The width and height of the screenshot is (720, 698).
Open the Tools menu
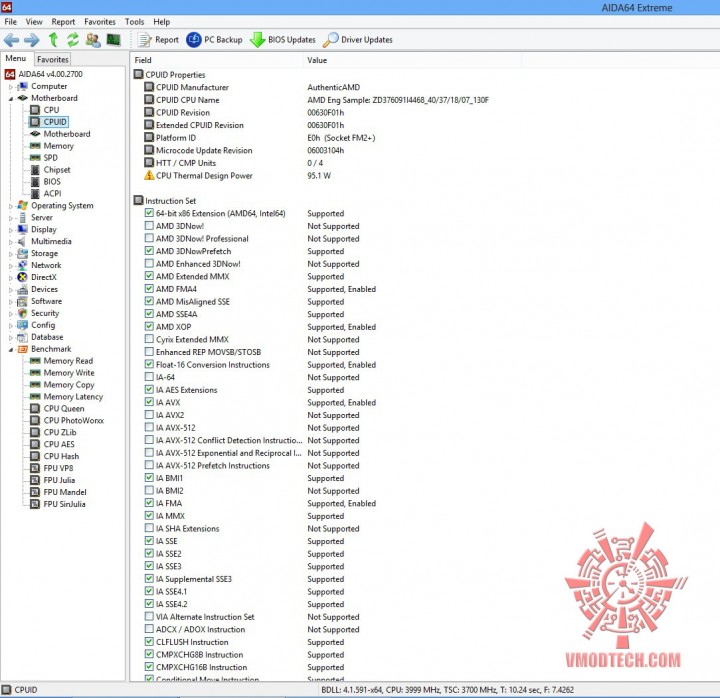134,22
